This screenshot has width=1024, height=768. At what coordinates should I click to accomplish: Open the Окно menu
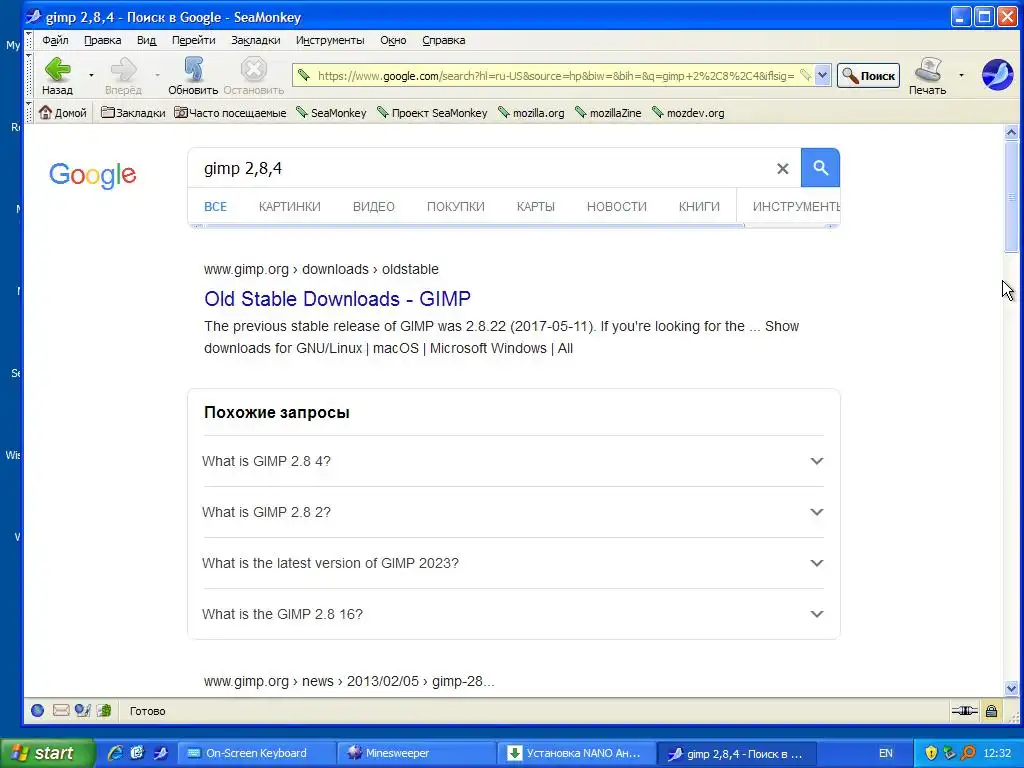coord(393,40)
